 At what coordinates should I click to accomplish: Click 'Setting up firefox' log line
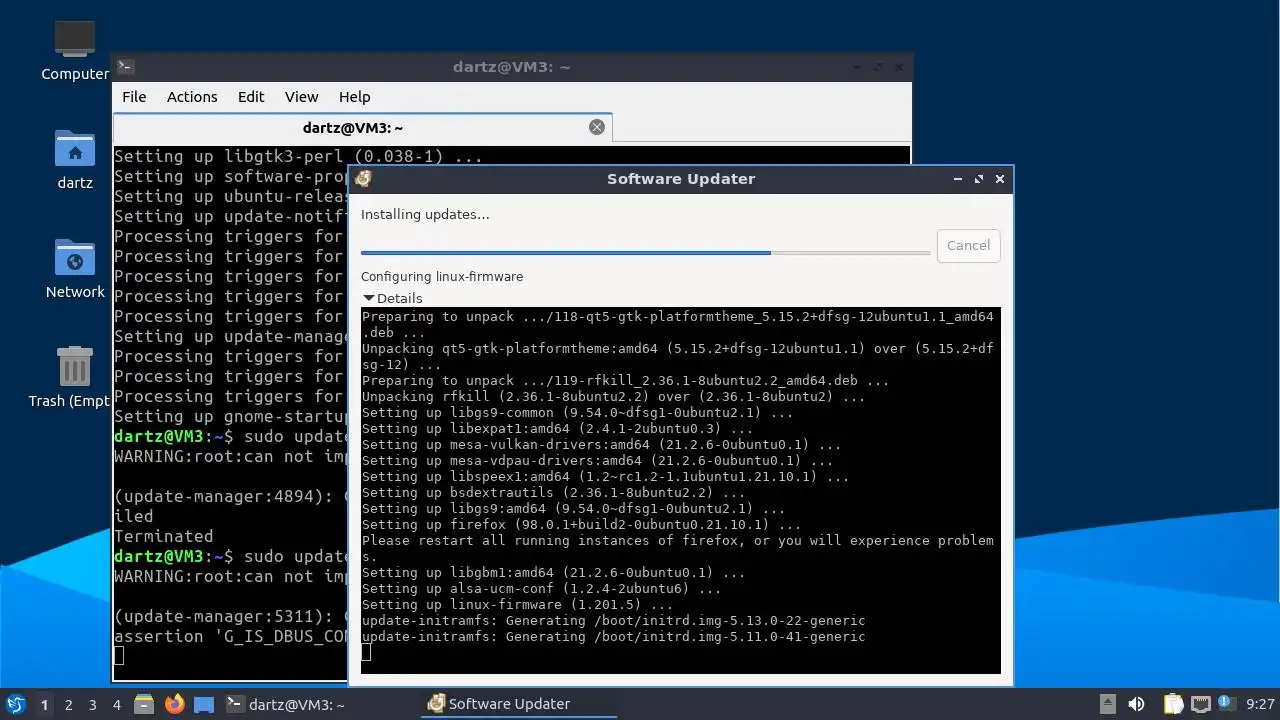[x=581, y=525]
